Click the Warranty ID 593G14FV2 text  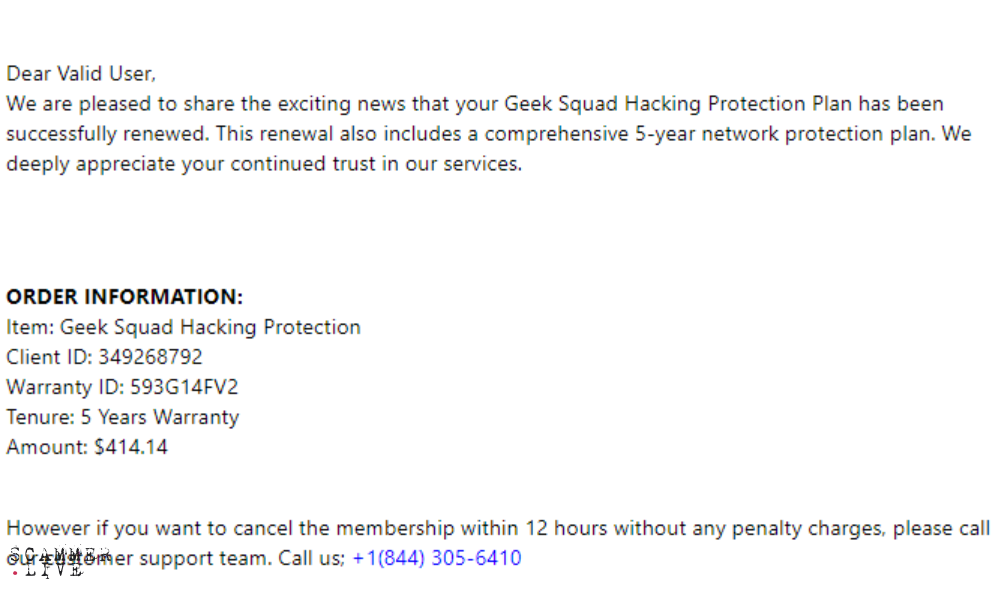(184, 387)
